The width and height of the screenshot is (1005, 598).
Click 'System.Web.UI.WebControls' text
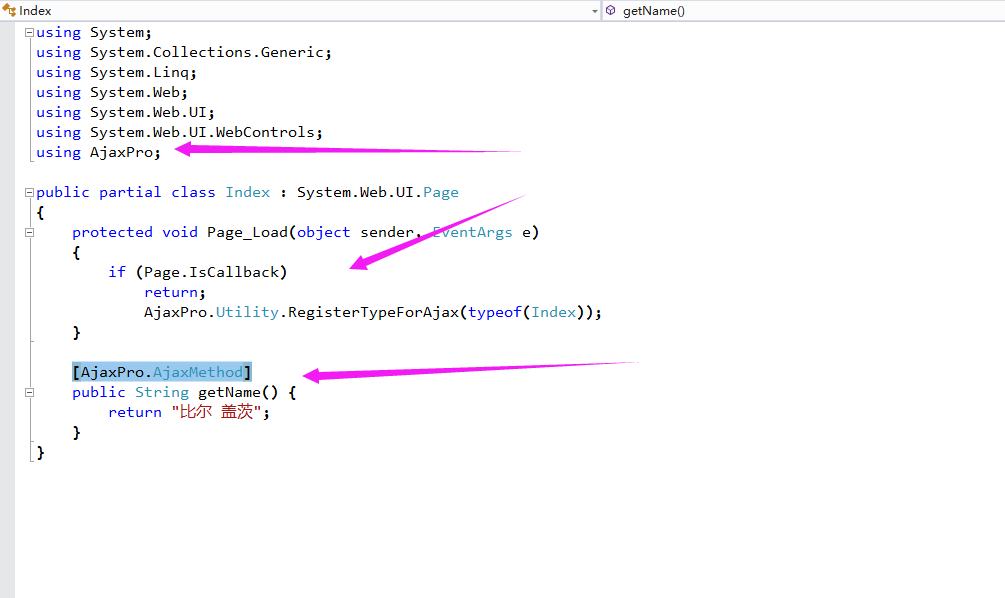click(x=202, y=132)
